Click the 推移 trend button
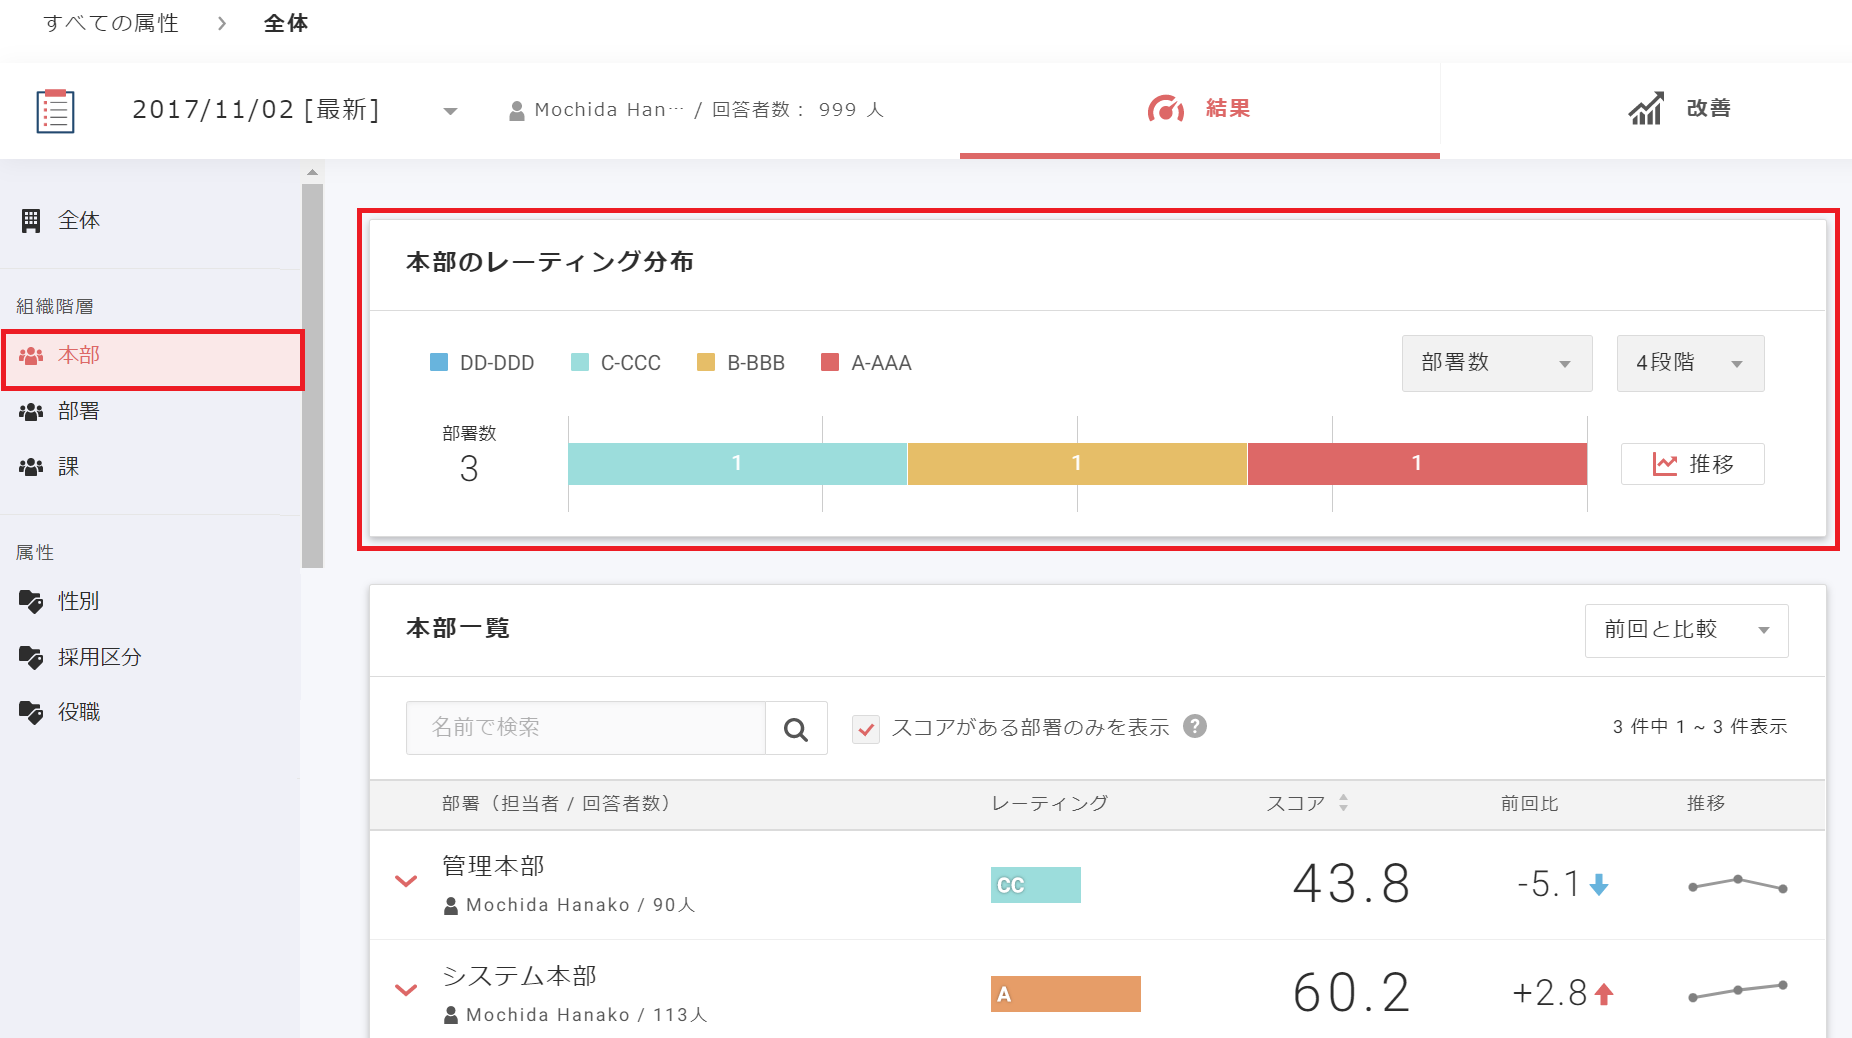Viewport: 1852px width, 1038px height. click(1692, 464)
